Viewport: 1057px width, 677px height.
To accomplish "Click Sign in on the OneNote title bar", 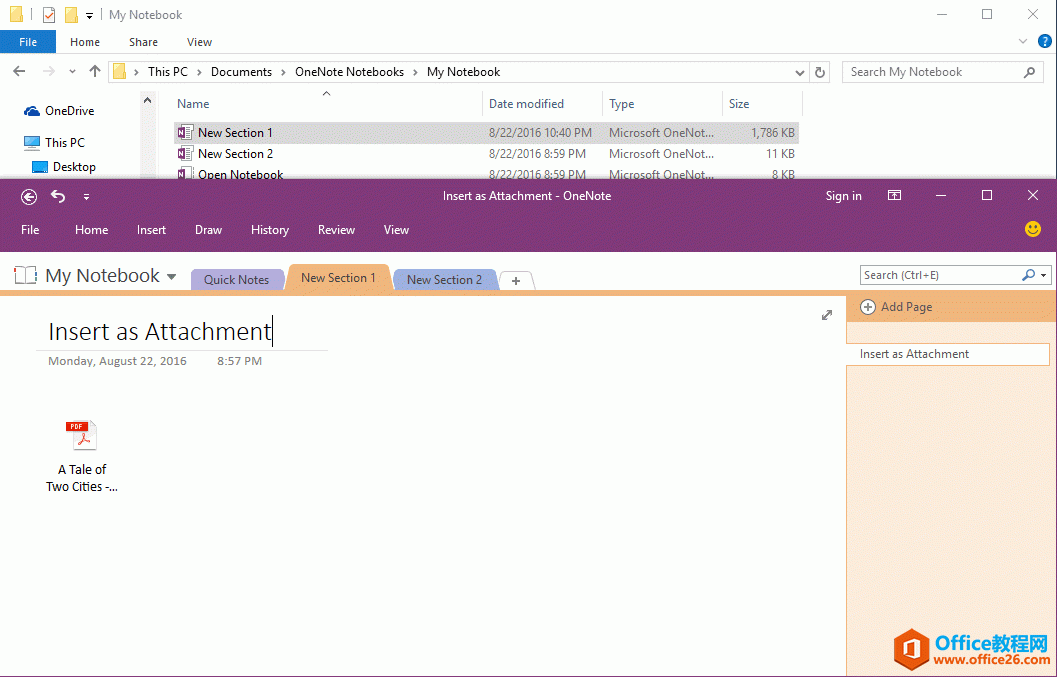I will [x=843, y=196].
